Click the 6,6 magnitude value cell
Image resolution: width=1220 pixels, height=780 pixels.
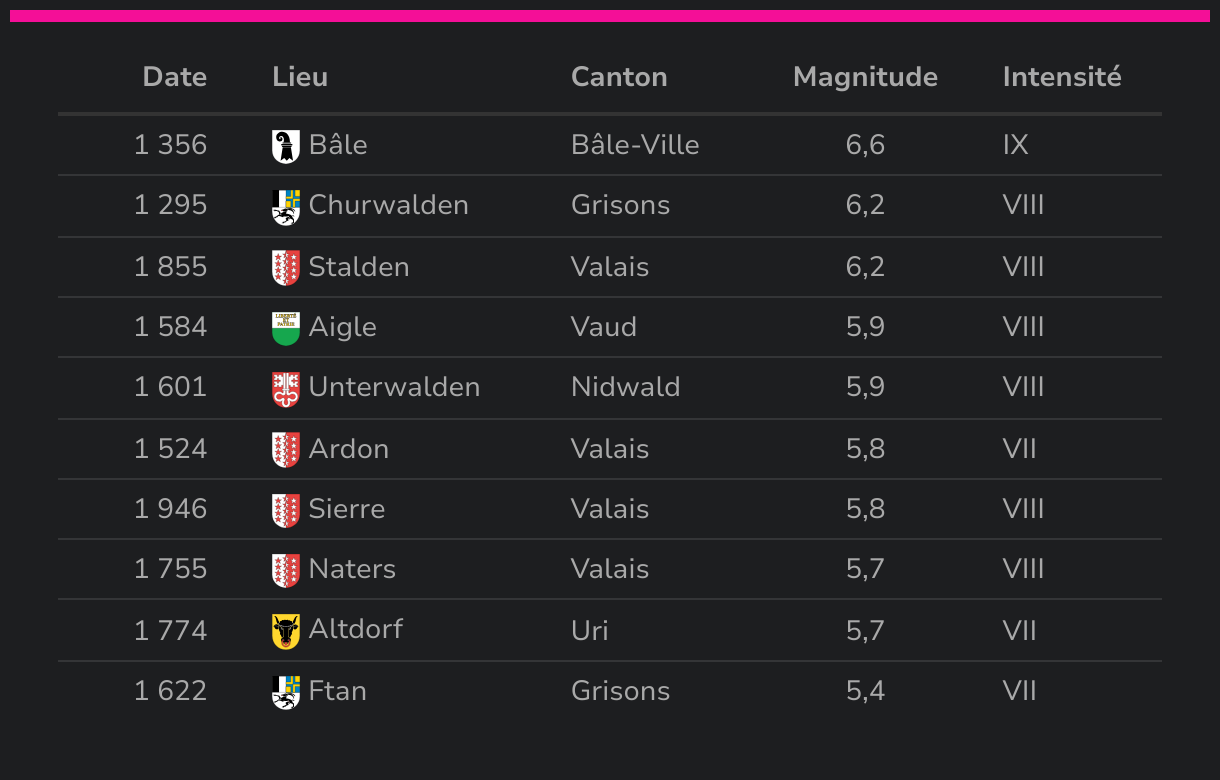click(x=865, y=145)
